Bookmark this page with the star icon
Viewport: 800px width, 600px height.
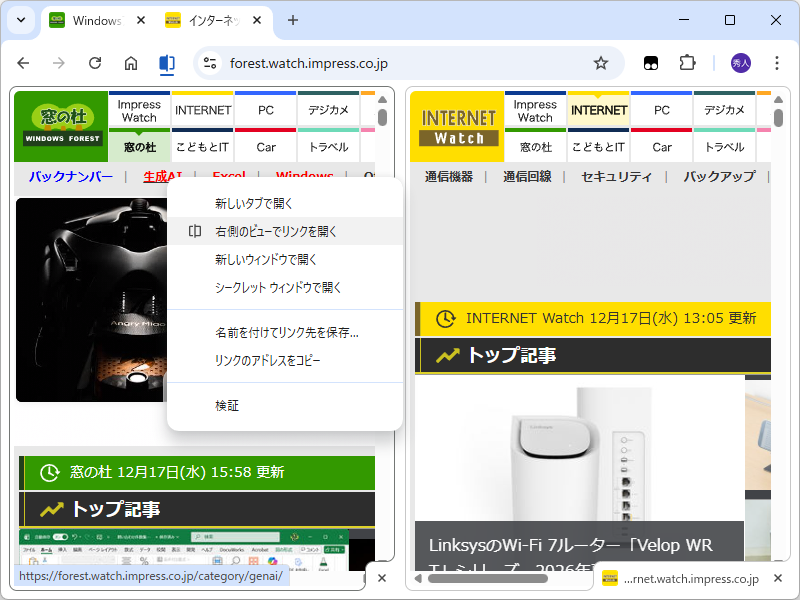(x=601, y=62)
